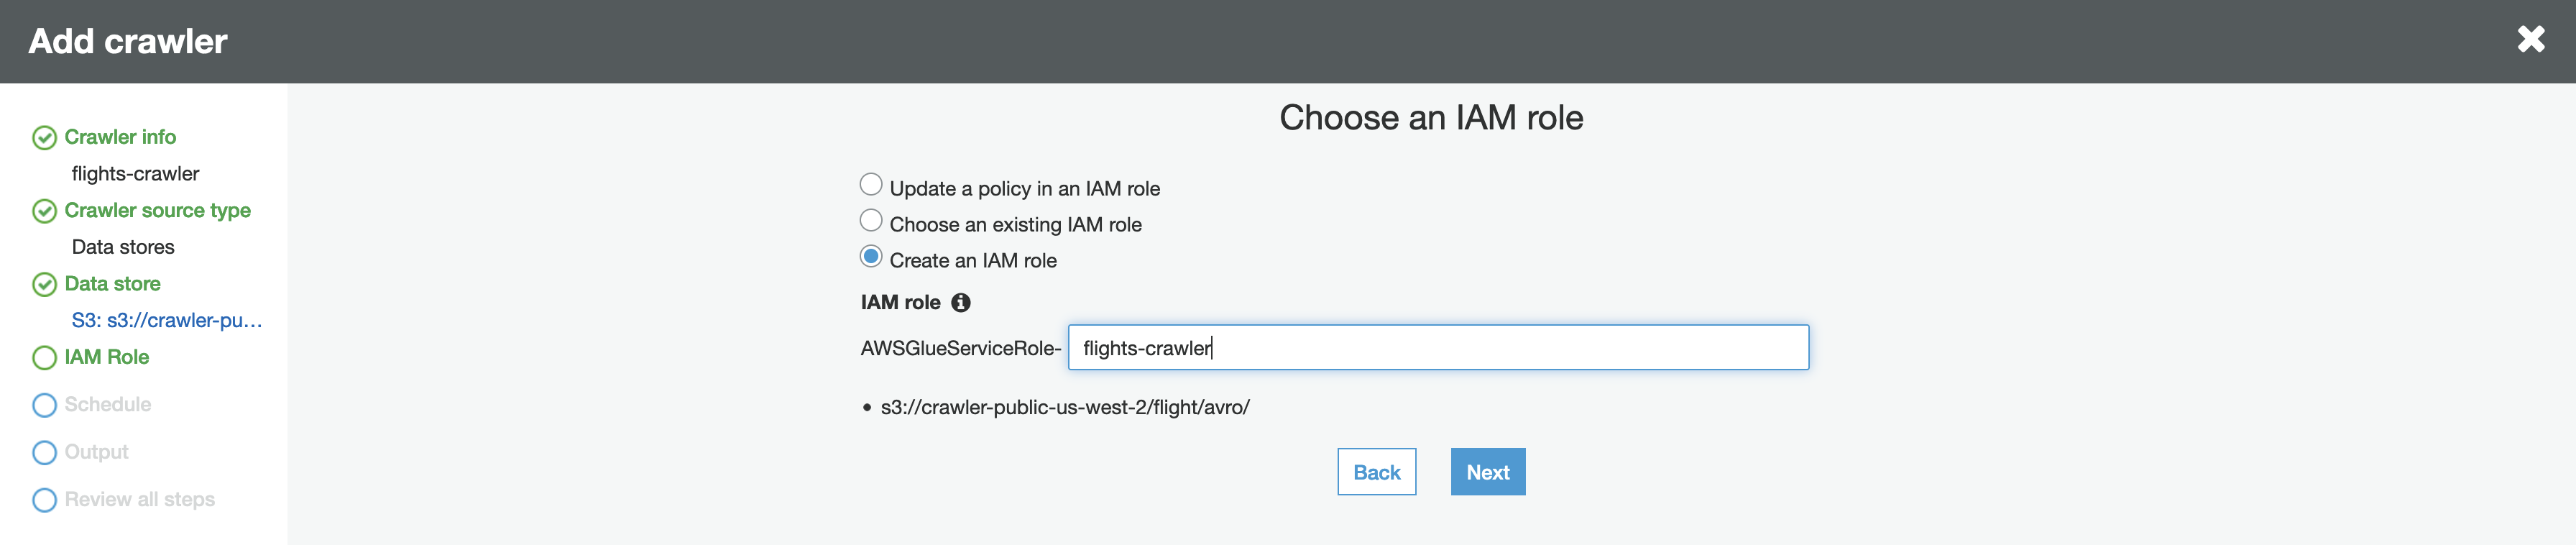The height and width of the screenshot is (545, 2576).
Task: Click the Crawler info green checkmark icon
Action: [x=44, y=138]
